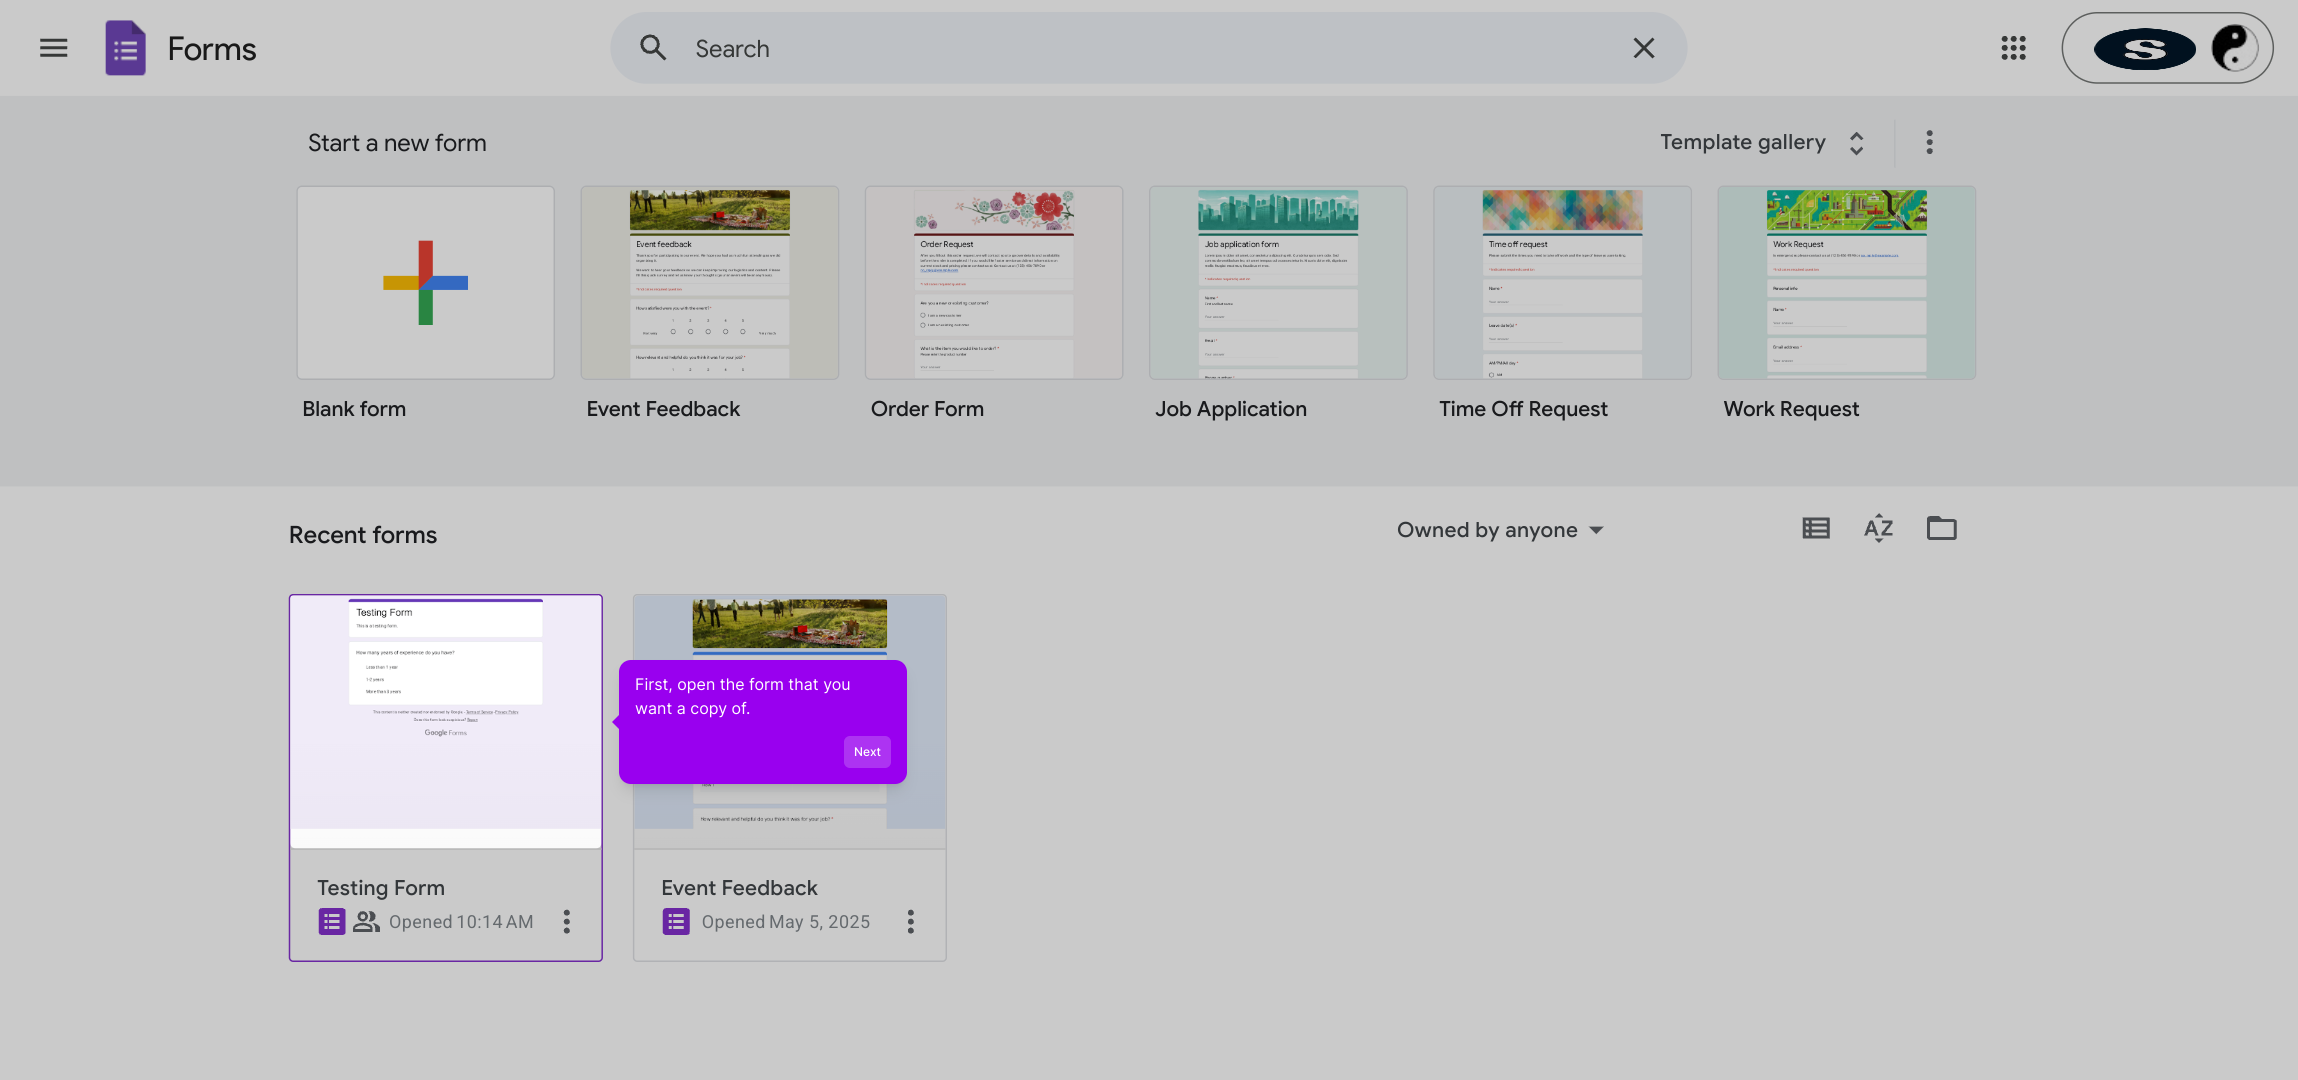Click the recent Event Feedback title text
The height and width of the screenshot is (1080, 2298).
coord(739,887)
